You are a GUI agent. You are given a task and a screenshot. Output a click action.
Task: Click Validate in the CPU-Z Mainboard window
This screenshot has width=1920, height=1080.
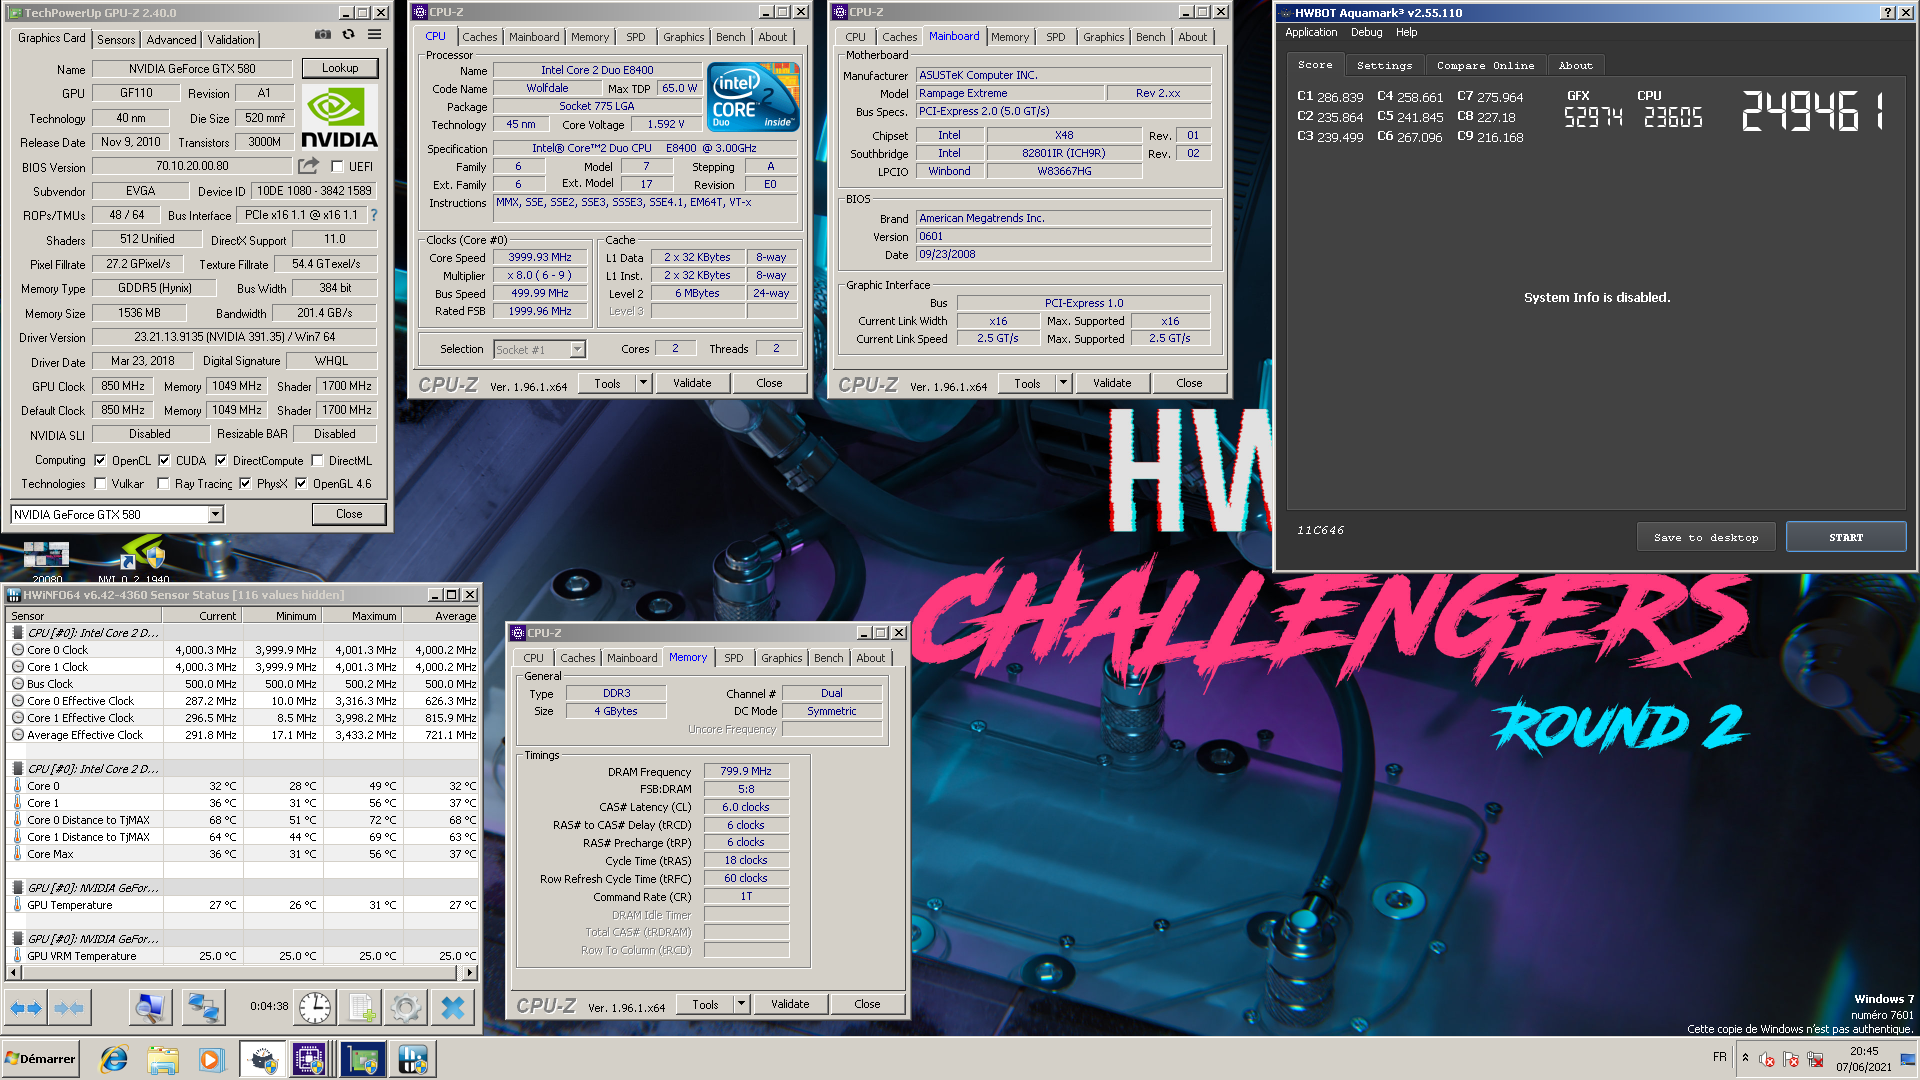click(x=1112, y=383)
